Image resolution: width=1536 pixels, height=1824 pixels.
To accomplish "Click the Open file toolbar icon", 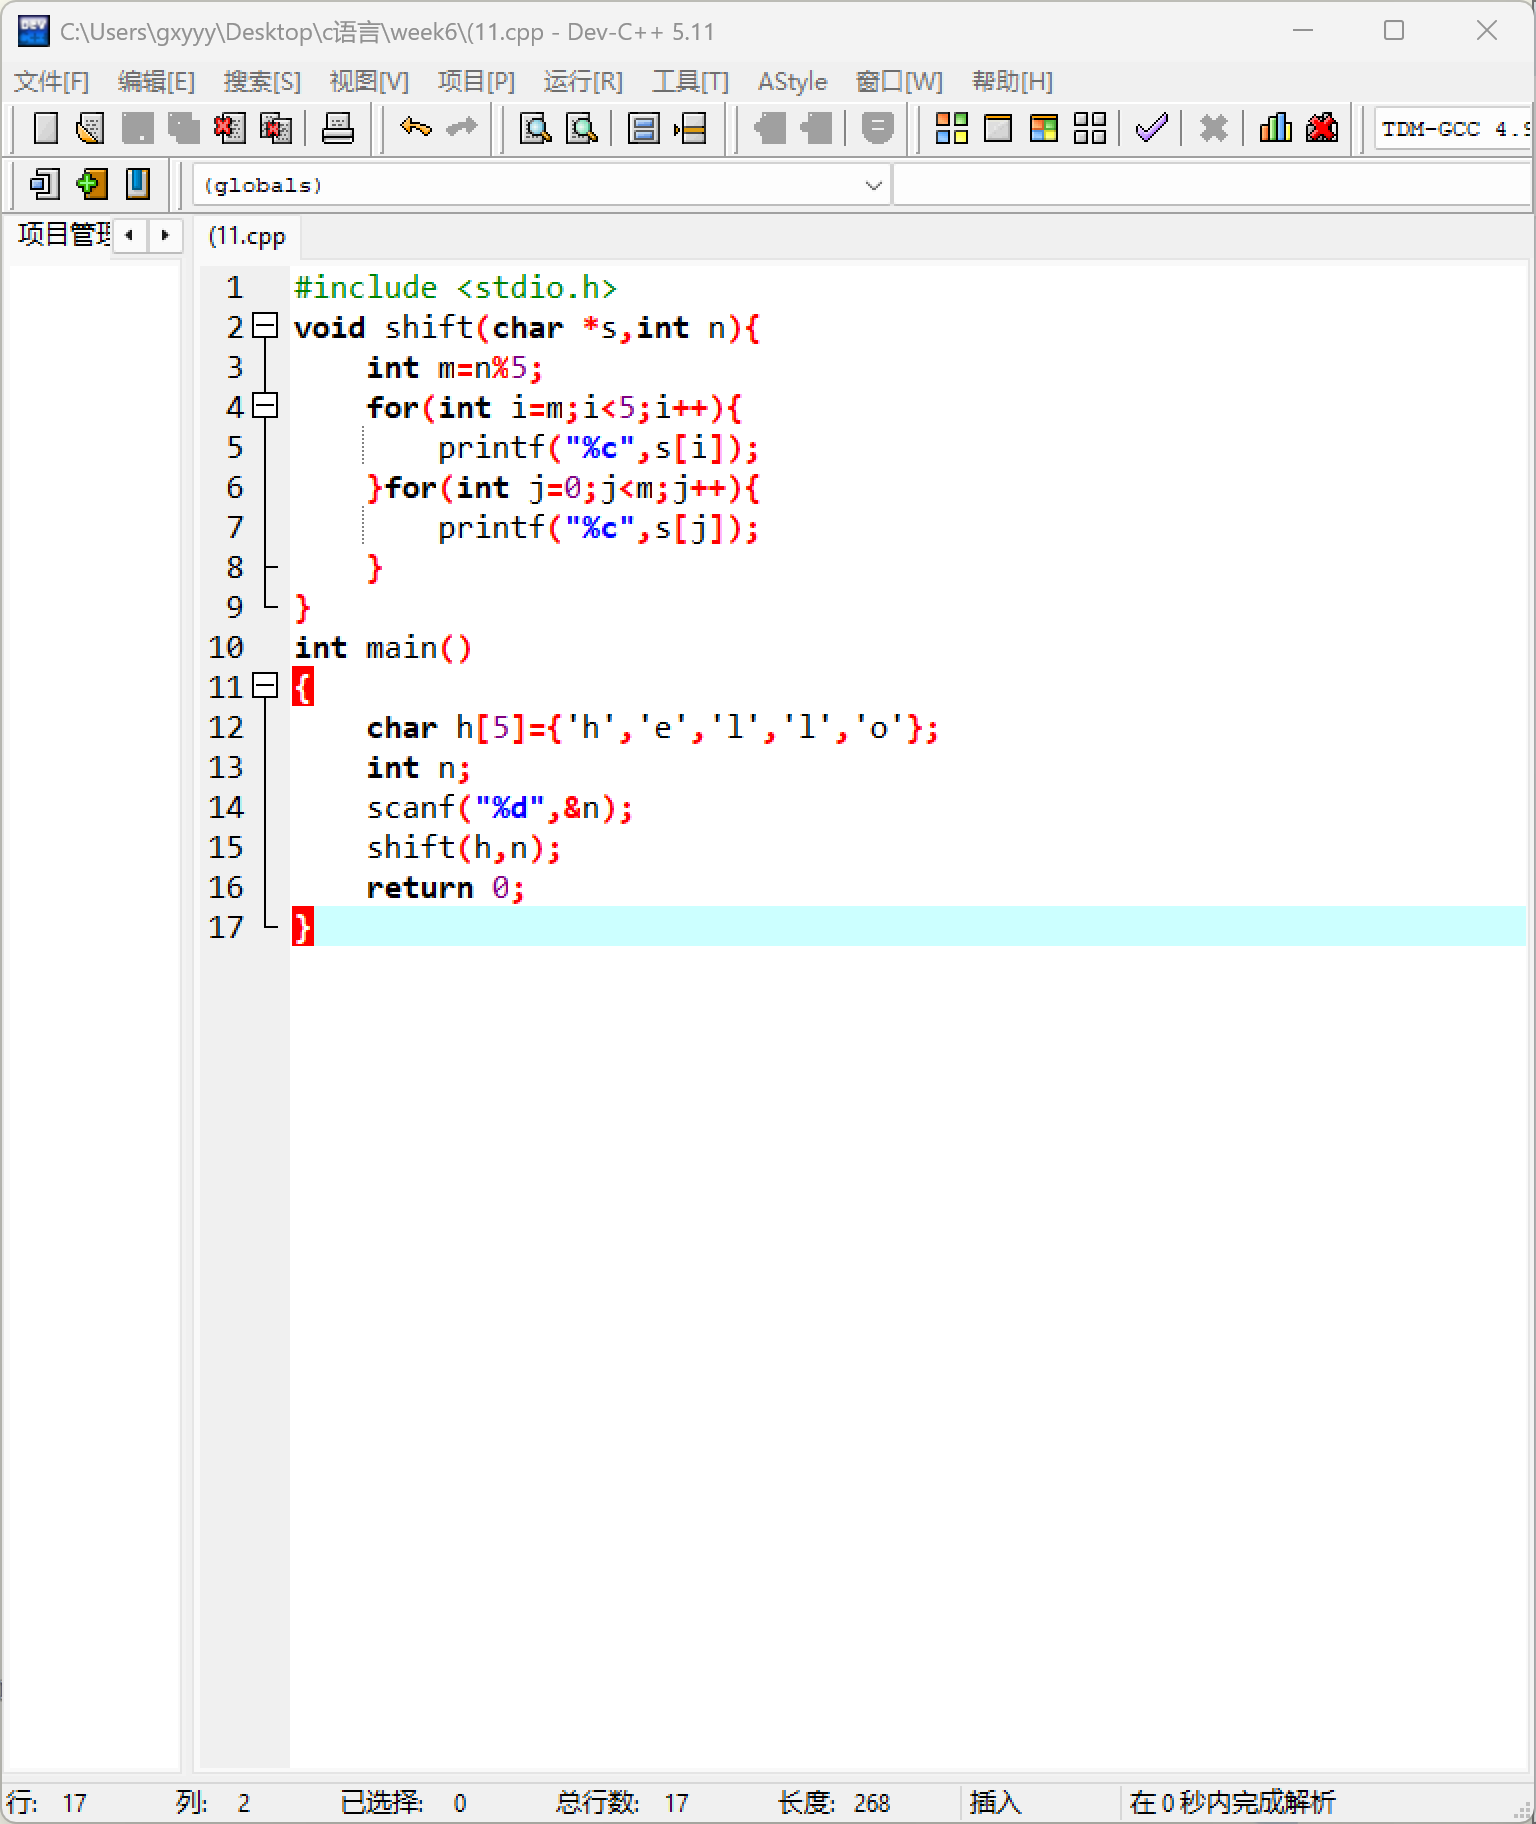I will (x=91, y=128).
